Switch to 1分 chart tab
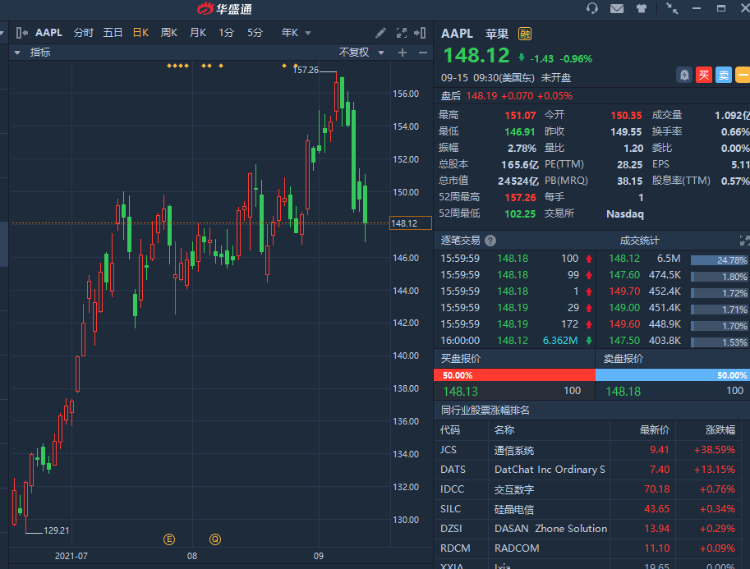The image size is (750, 569). click(226, 33)
